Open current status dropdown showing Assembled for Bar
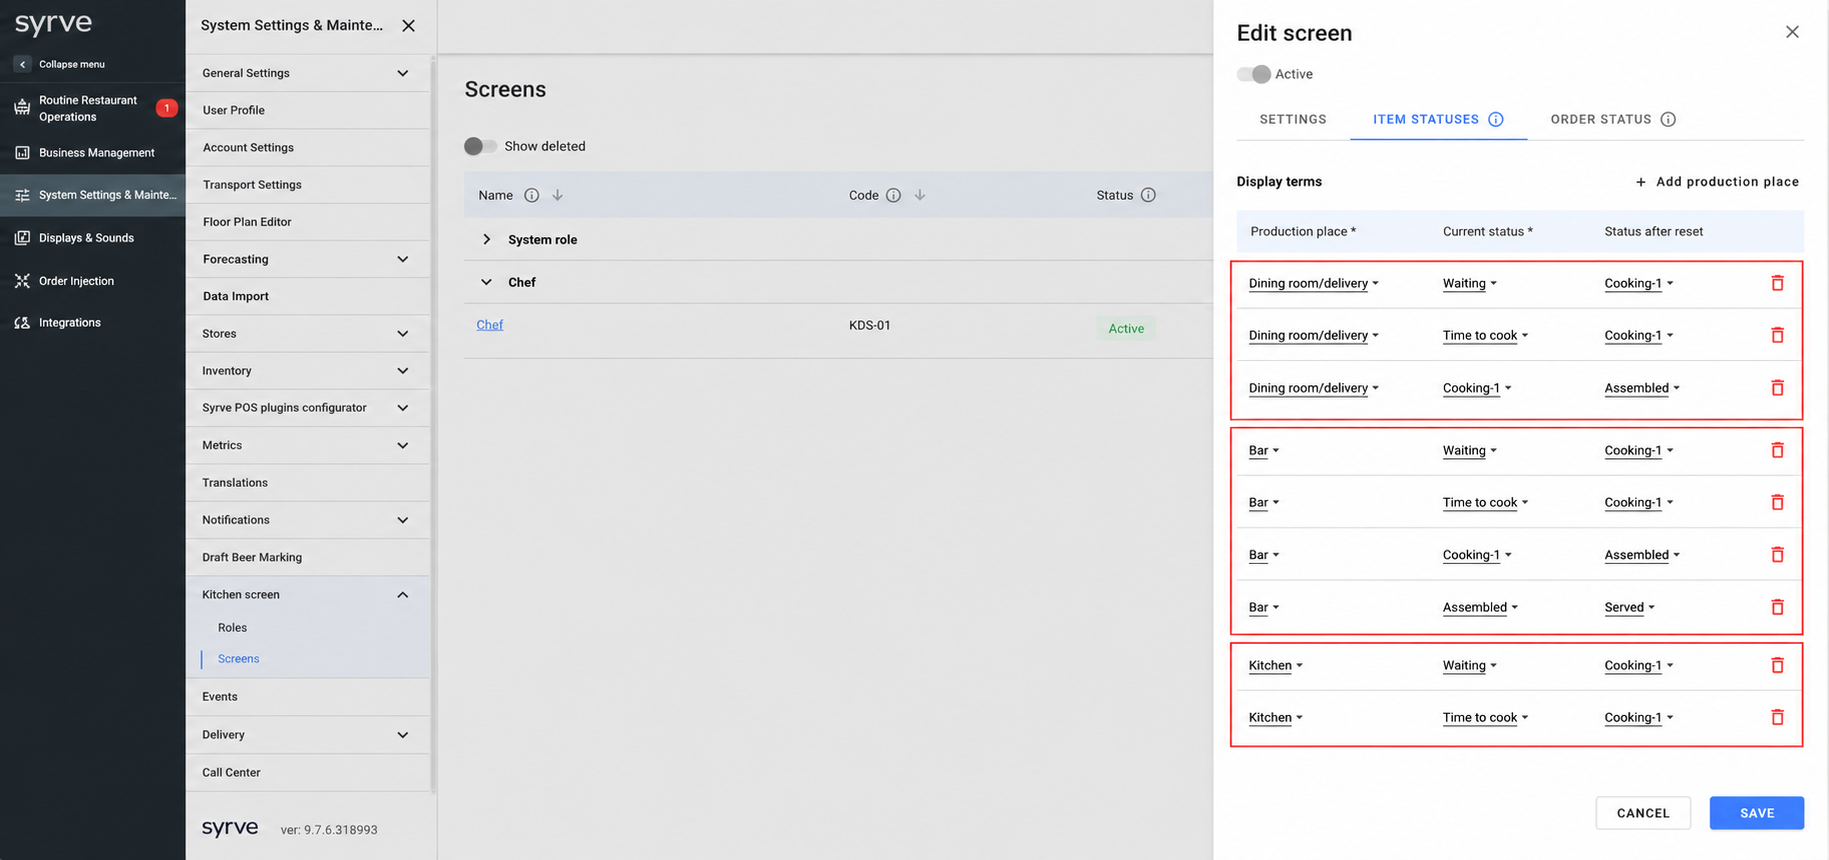The height and width of the screenshot is (860, 1829). (x=1480, y=607)
